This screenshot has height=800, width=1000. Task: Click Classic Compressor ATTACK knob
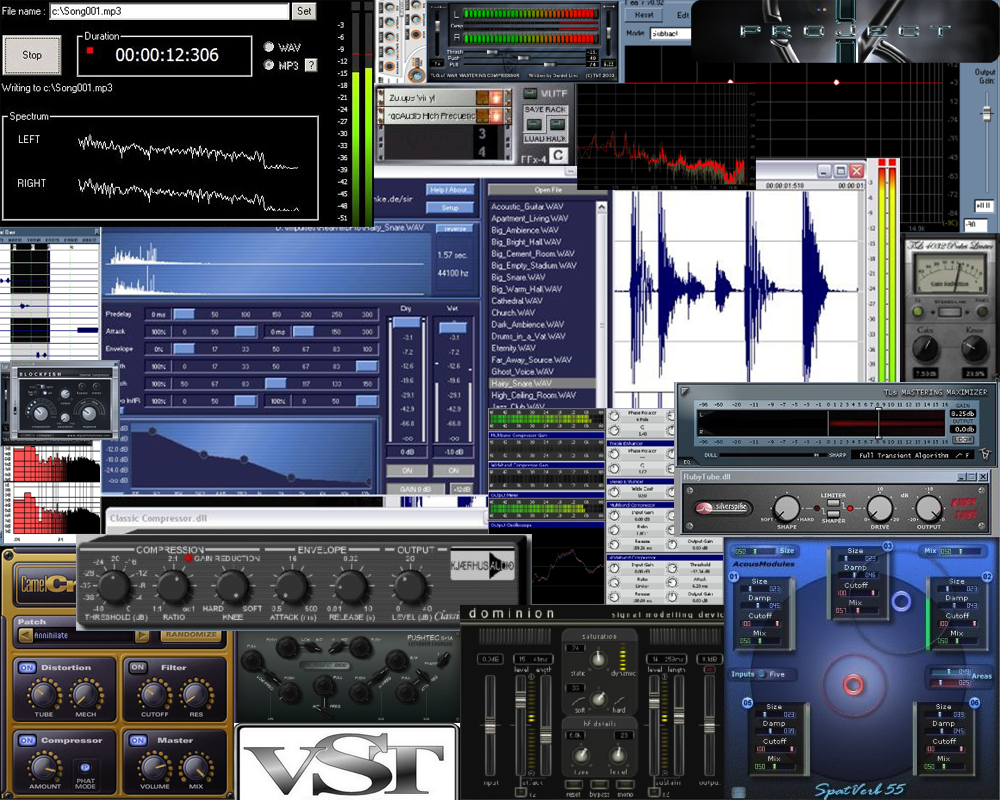pyautogui.click(x=291, y=586)
